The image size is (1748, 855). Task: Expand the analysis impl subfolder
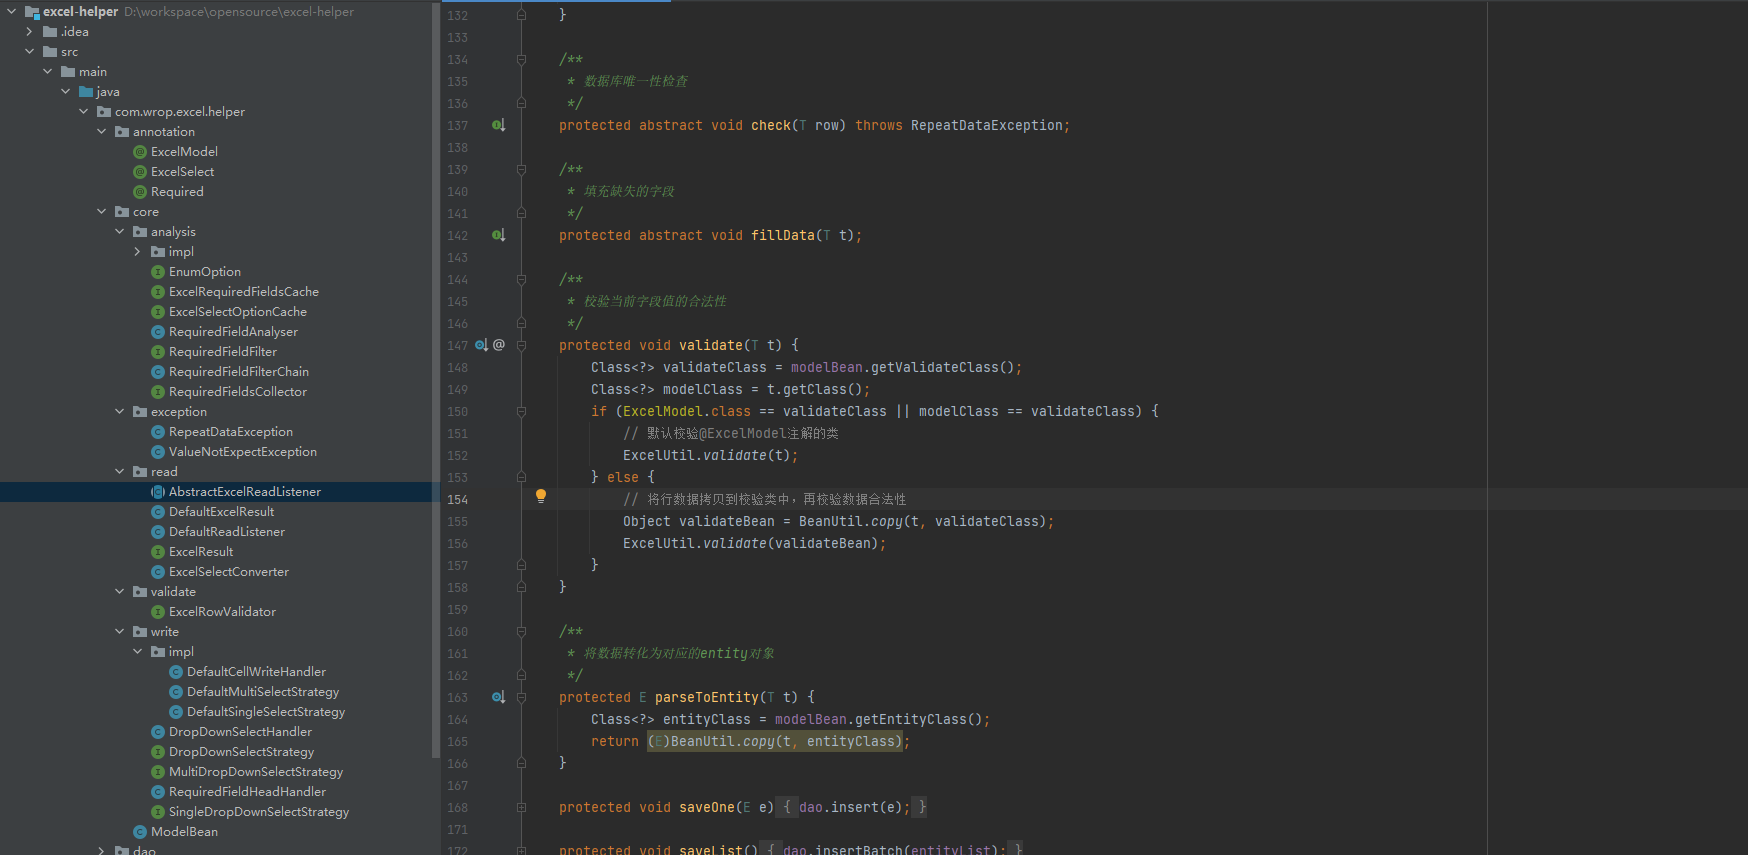[137, 252]
